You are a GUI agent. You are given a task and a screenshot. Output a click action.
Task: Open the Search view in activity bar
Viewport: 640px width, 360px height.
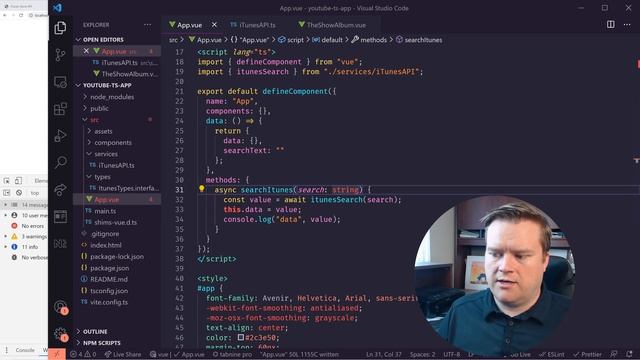tap(60, 162)
